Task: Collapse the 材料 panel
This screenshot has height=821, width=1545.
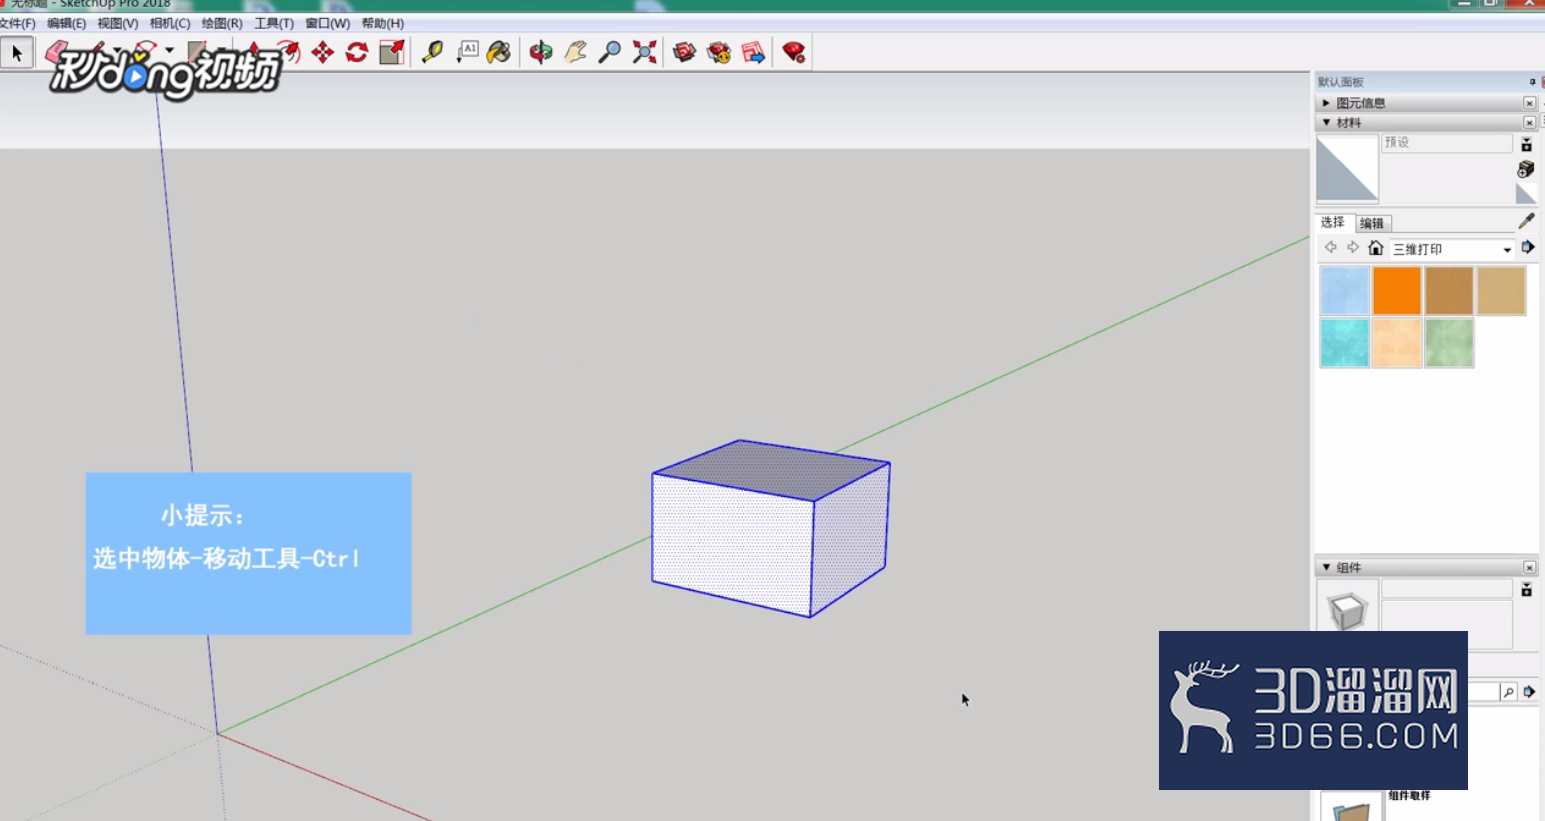Action: 1327,123
